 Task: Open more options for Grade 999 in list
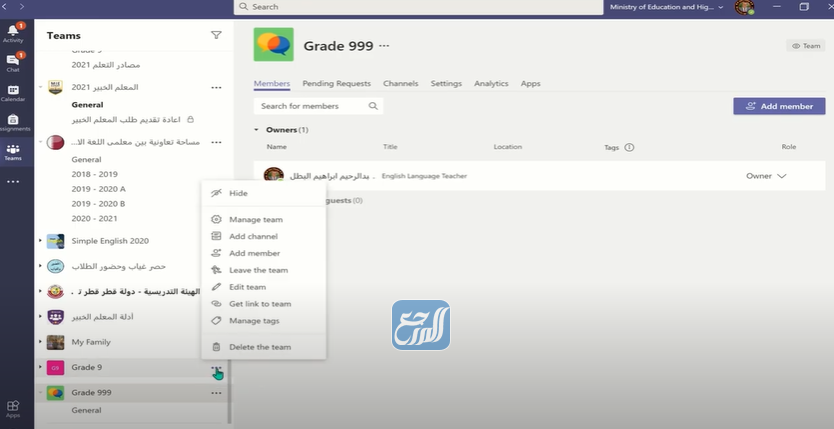(x=216, y=393)
